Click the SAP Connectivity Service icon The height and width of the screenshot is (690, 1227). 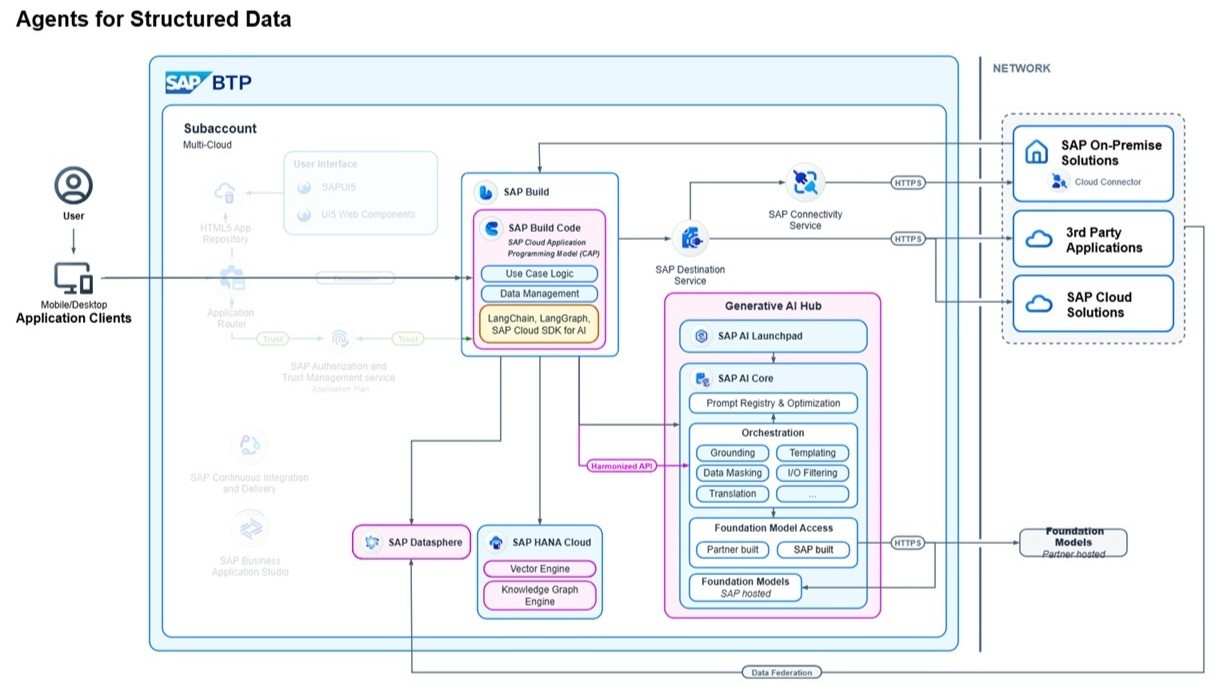click(x=805, y=182)
